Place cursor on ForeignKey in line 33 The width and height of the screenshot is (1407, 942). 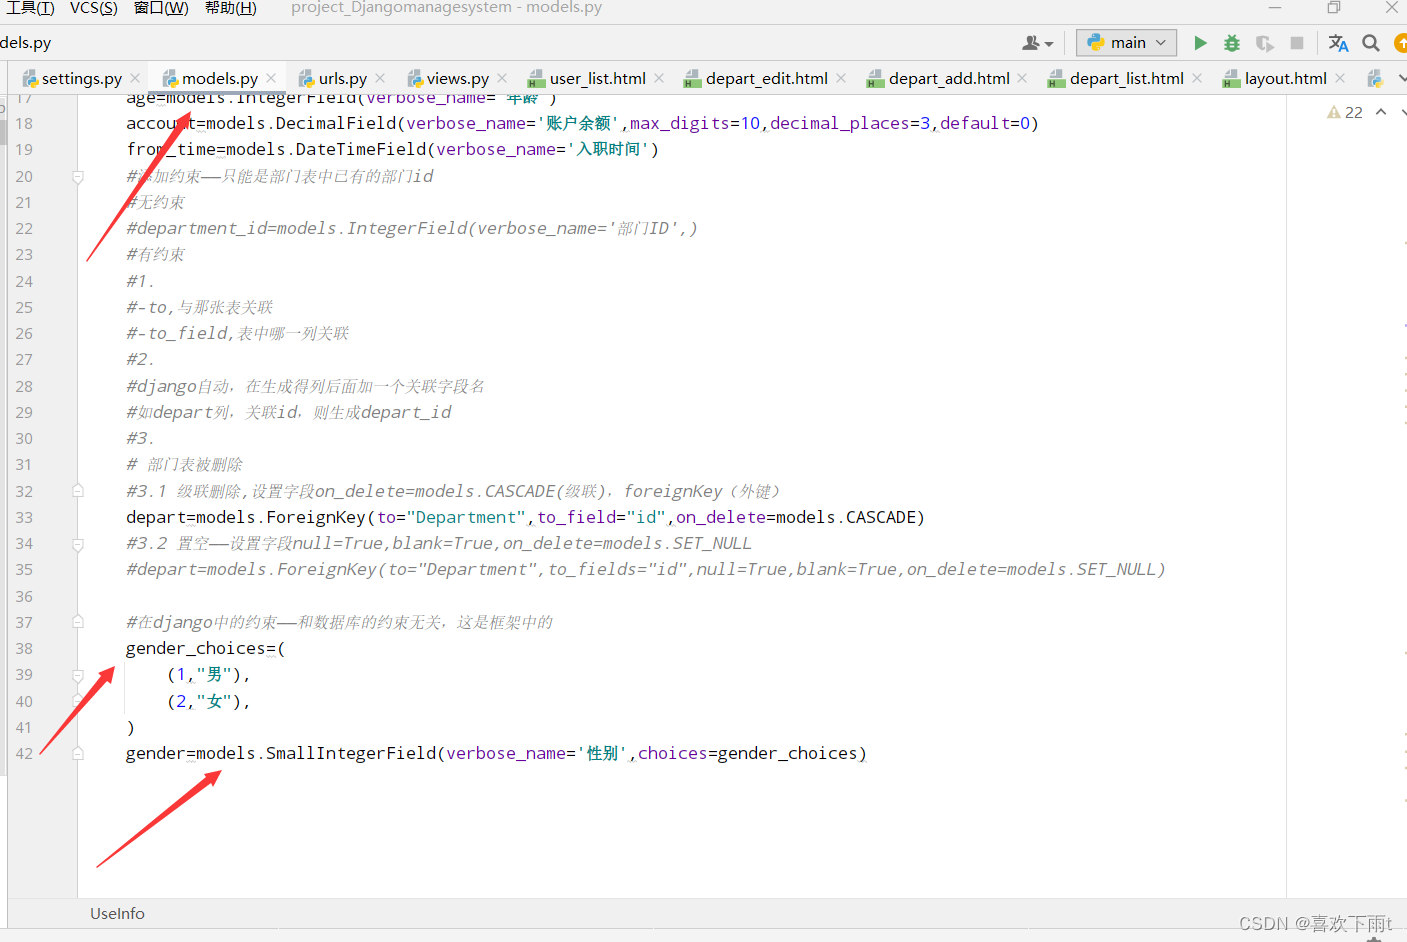[316, 517]
